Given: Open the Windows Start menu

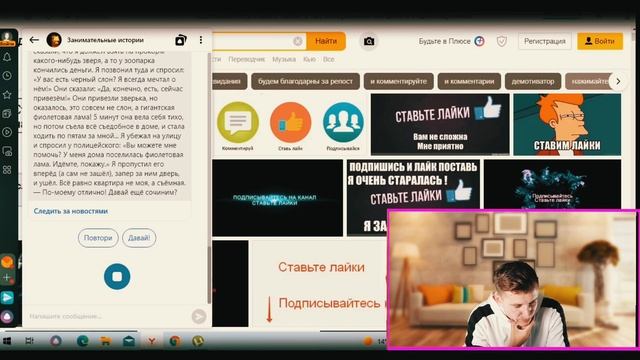Looking at the screenshot, I should pos(7,341).
